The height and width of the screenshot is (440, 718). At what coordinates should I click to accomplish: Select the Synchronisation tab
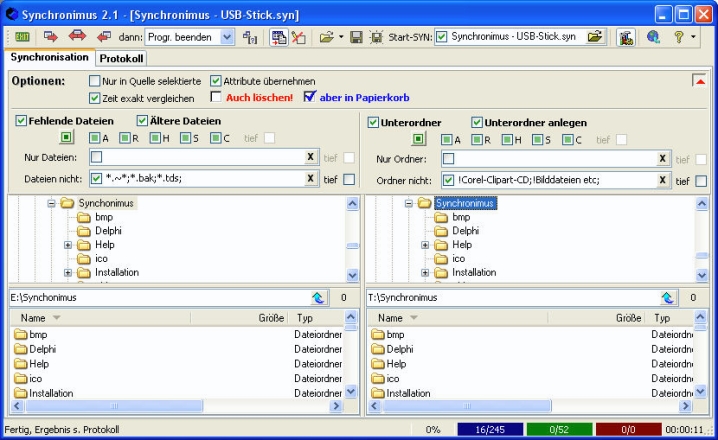[49, 57]
